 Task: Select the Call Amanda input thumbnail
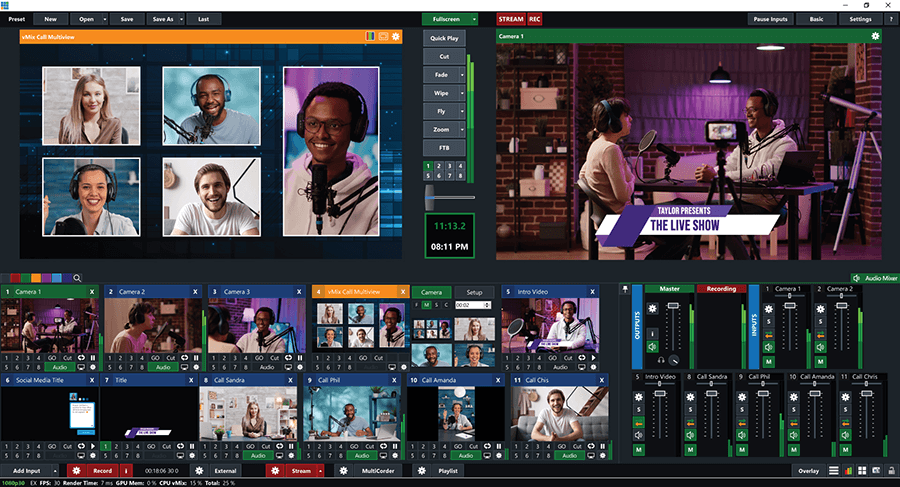tap(455, 414)
